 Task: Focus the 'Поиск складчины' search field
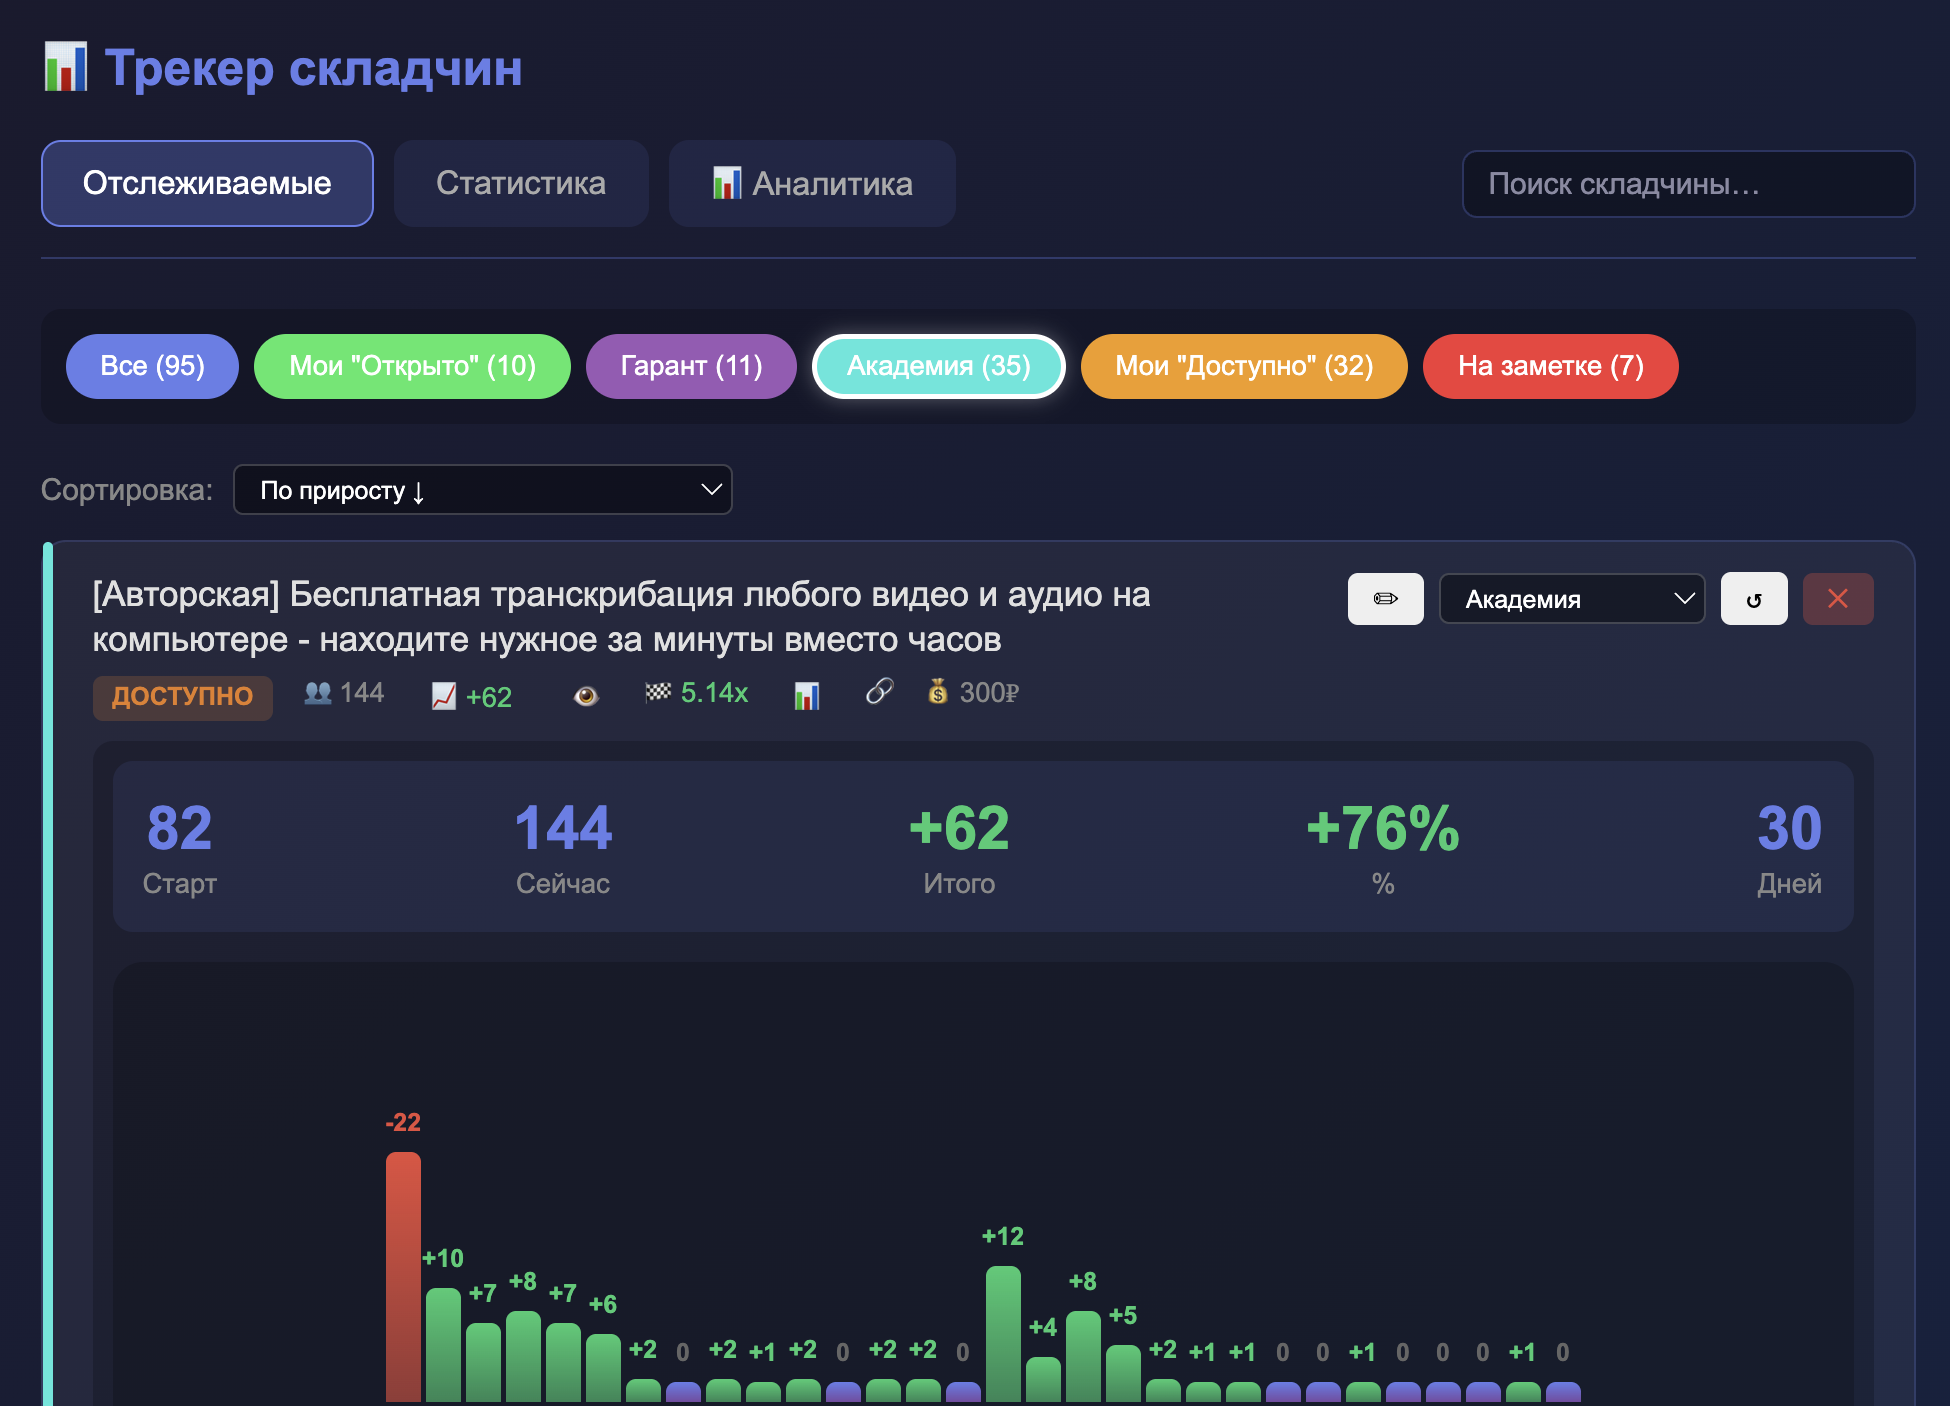[x=1688, y=184]
